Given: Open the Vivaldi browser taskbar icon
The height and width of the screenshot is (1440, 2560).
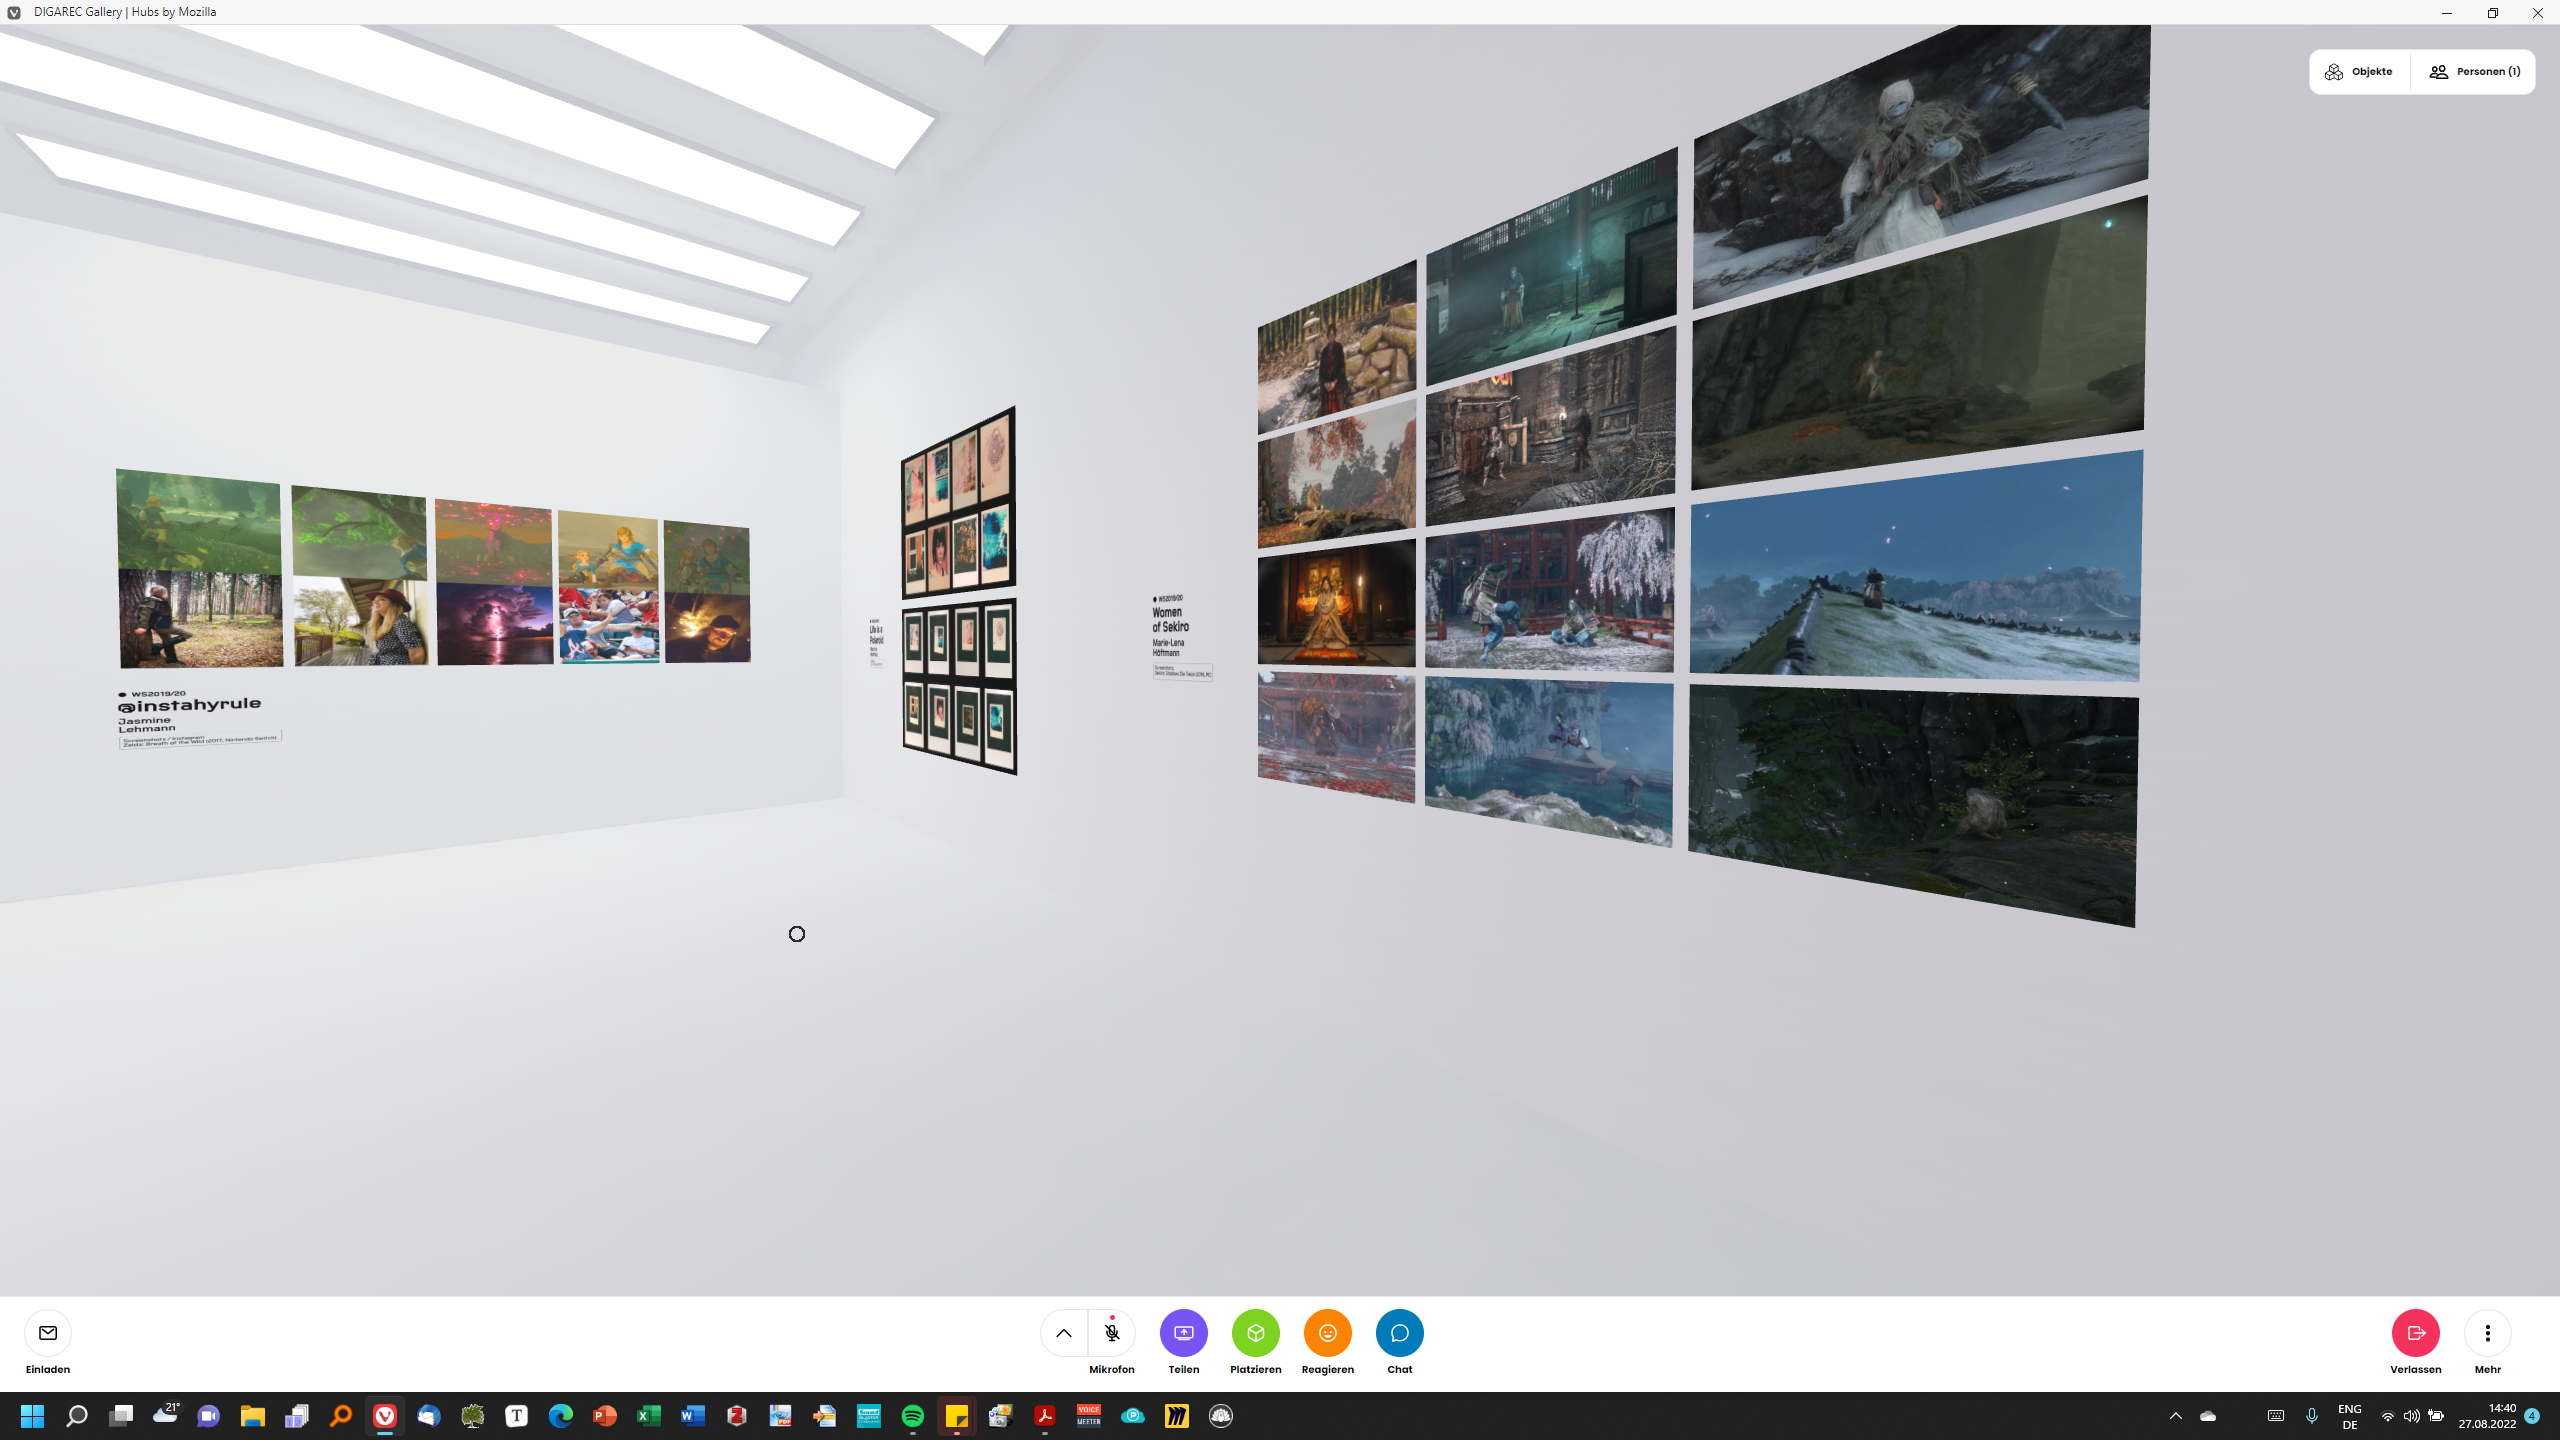Looking at the screenshot, I should 385,1416.
